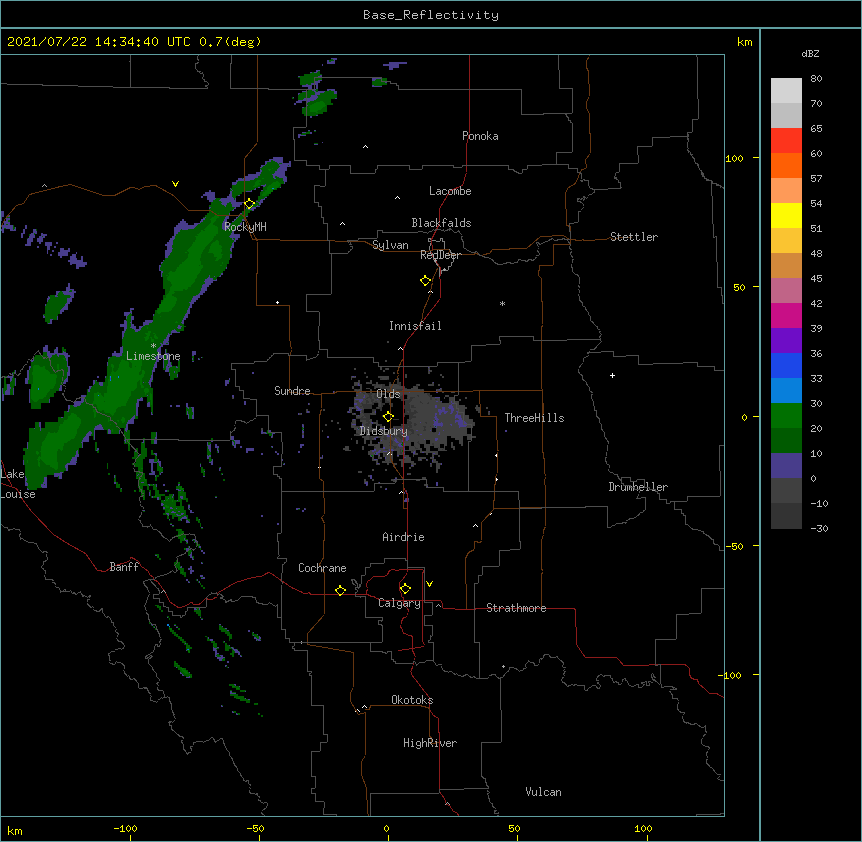Screen dimensions: 862x842
Task: Click the Olds town label
Action: click(388, 394)
